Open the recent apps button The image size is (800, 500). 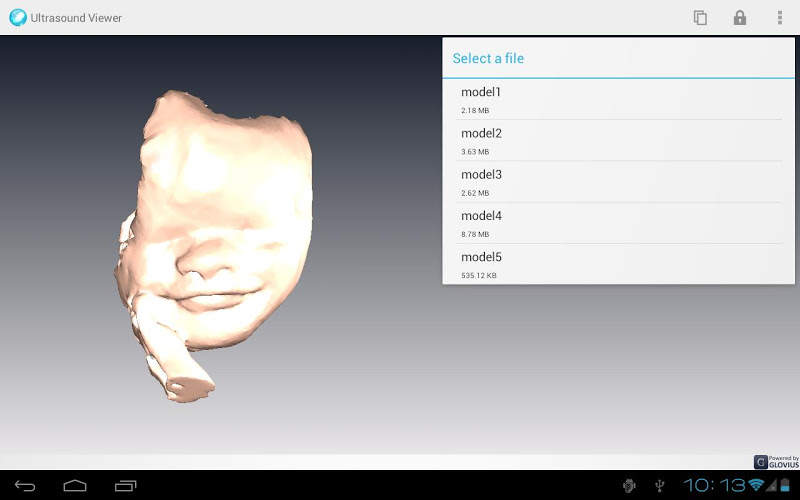pyautogui.click(x=126, y=486)
